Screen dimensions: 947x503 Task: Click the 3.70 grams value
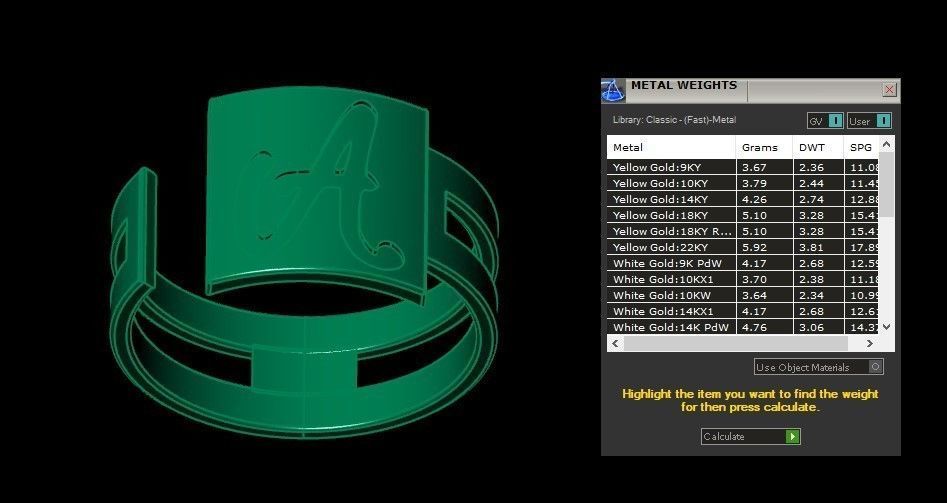pyautogui.click(x=754, y=279)
